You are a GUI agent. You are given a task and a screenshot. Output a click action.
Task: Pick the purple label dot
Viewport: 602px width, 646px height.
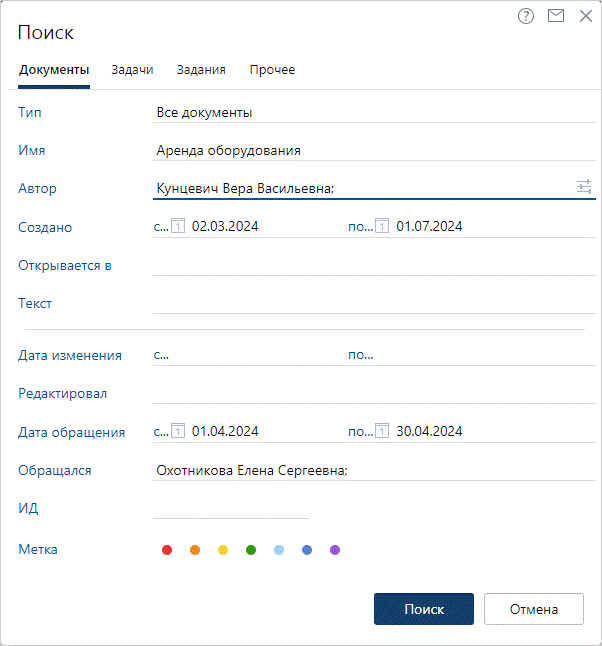[335, 550]
